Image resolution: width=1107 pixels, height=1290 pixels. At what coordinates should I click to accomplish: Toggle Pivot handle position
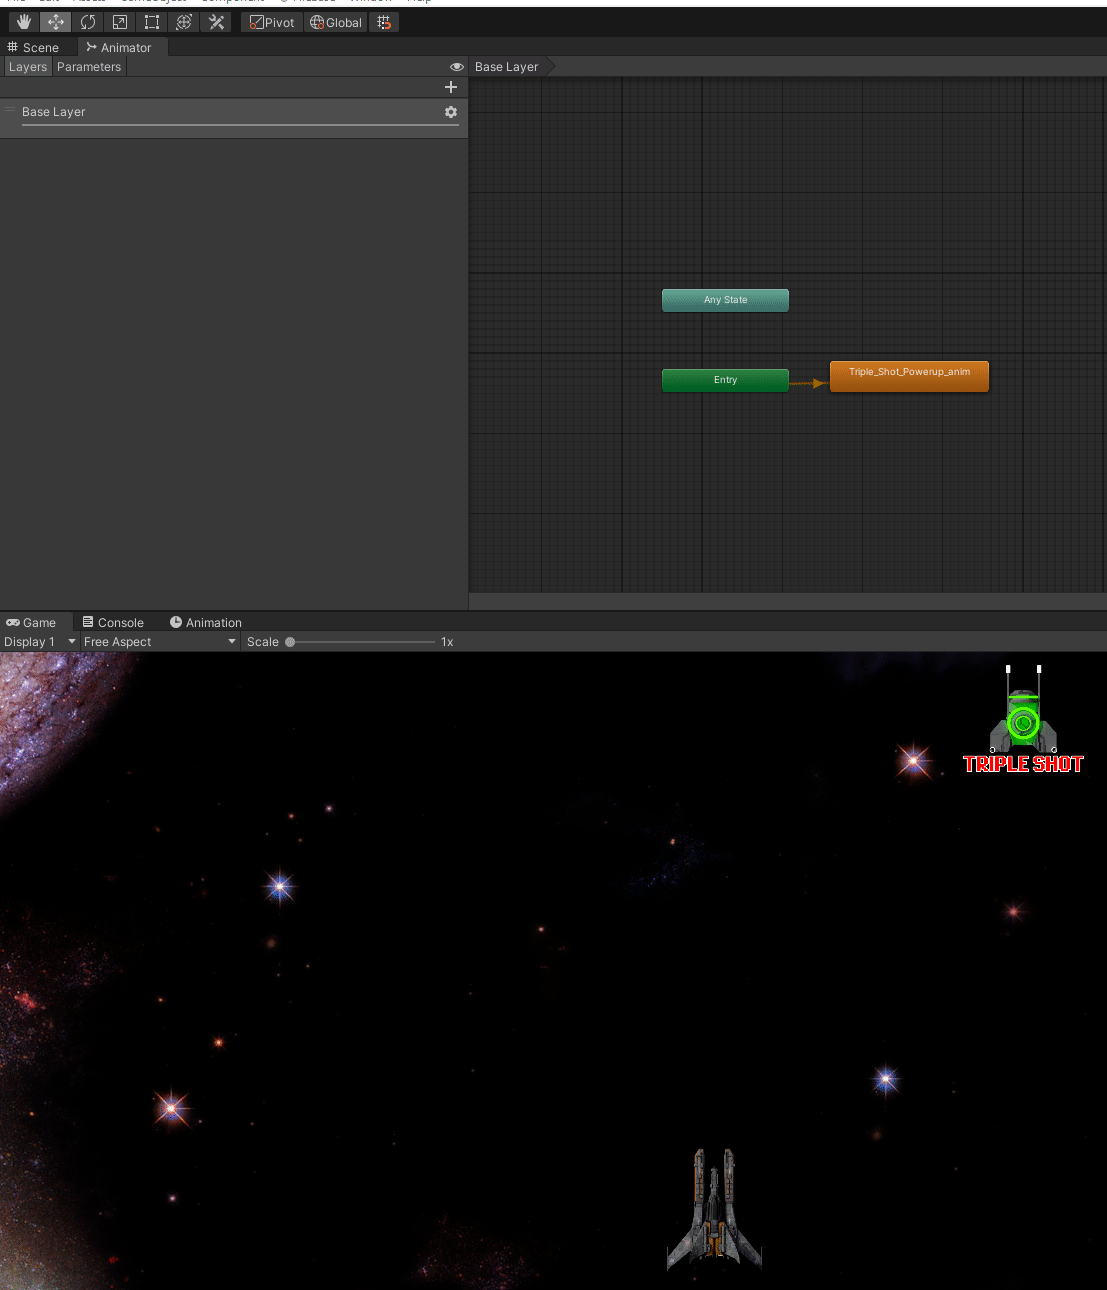[x=272, y=22]
